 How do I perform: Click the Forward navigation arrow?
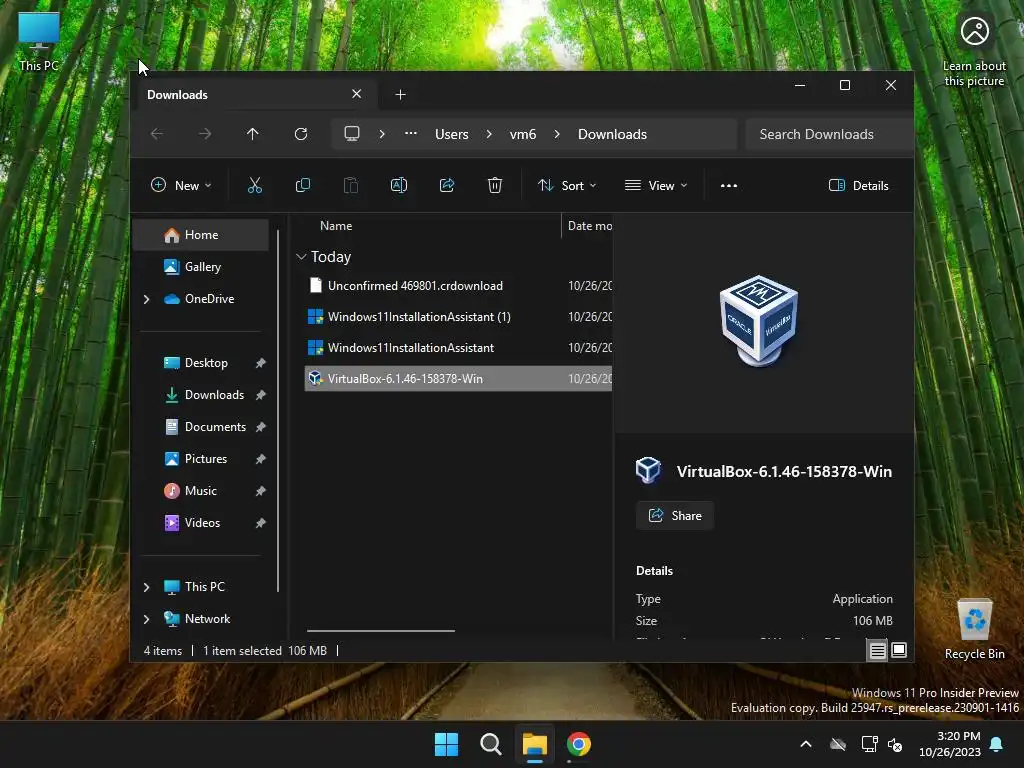(204, 134)
